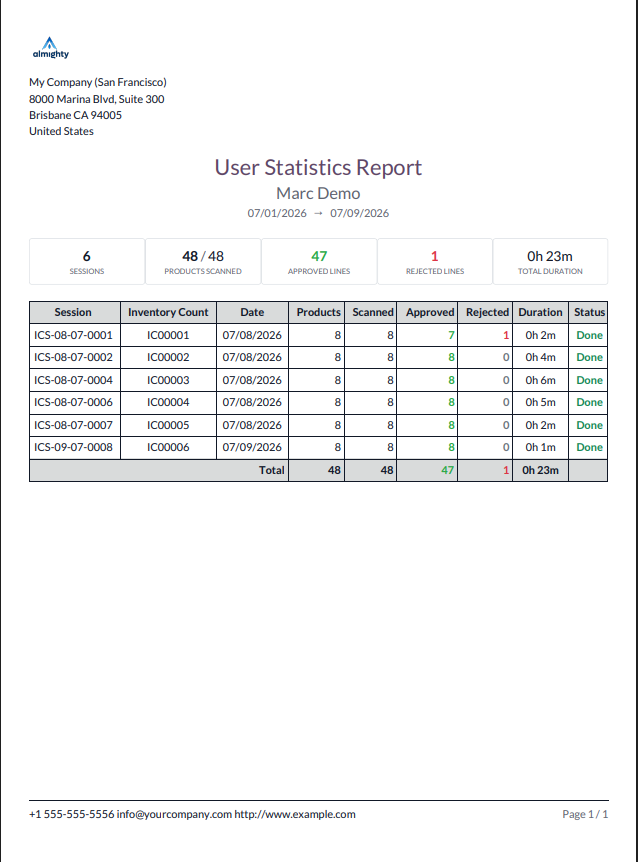Click the Inventory Count column header
Screen dimensions: 638x862
click(168, 312)
